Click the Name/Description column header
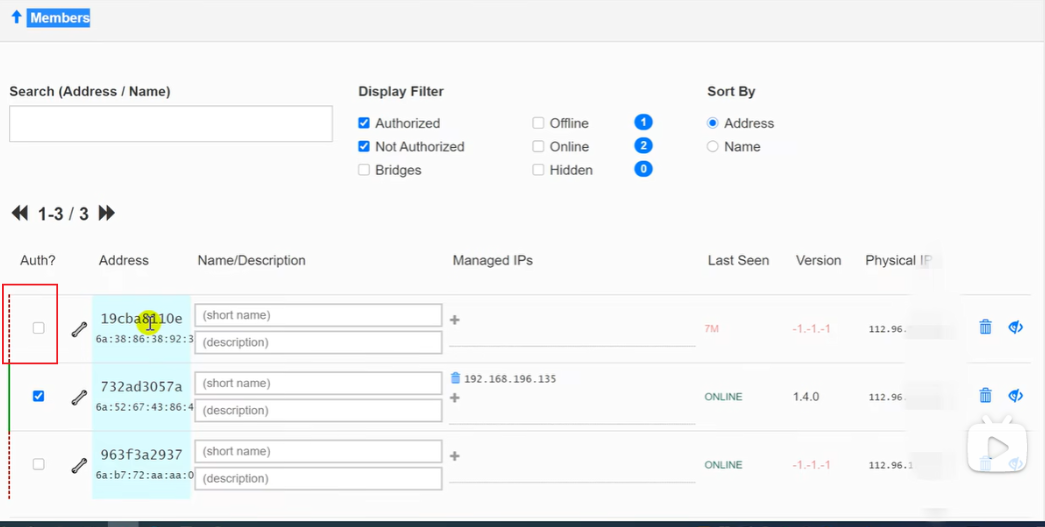This screenshot has width=1045, height=527. [251, 261]
